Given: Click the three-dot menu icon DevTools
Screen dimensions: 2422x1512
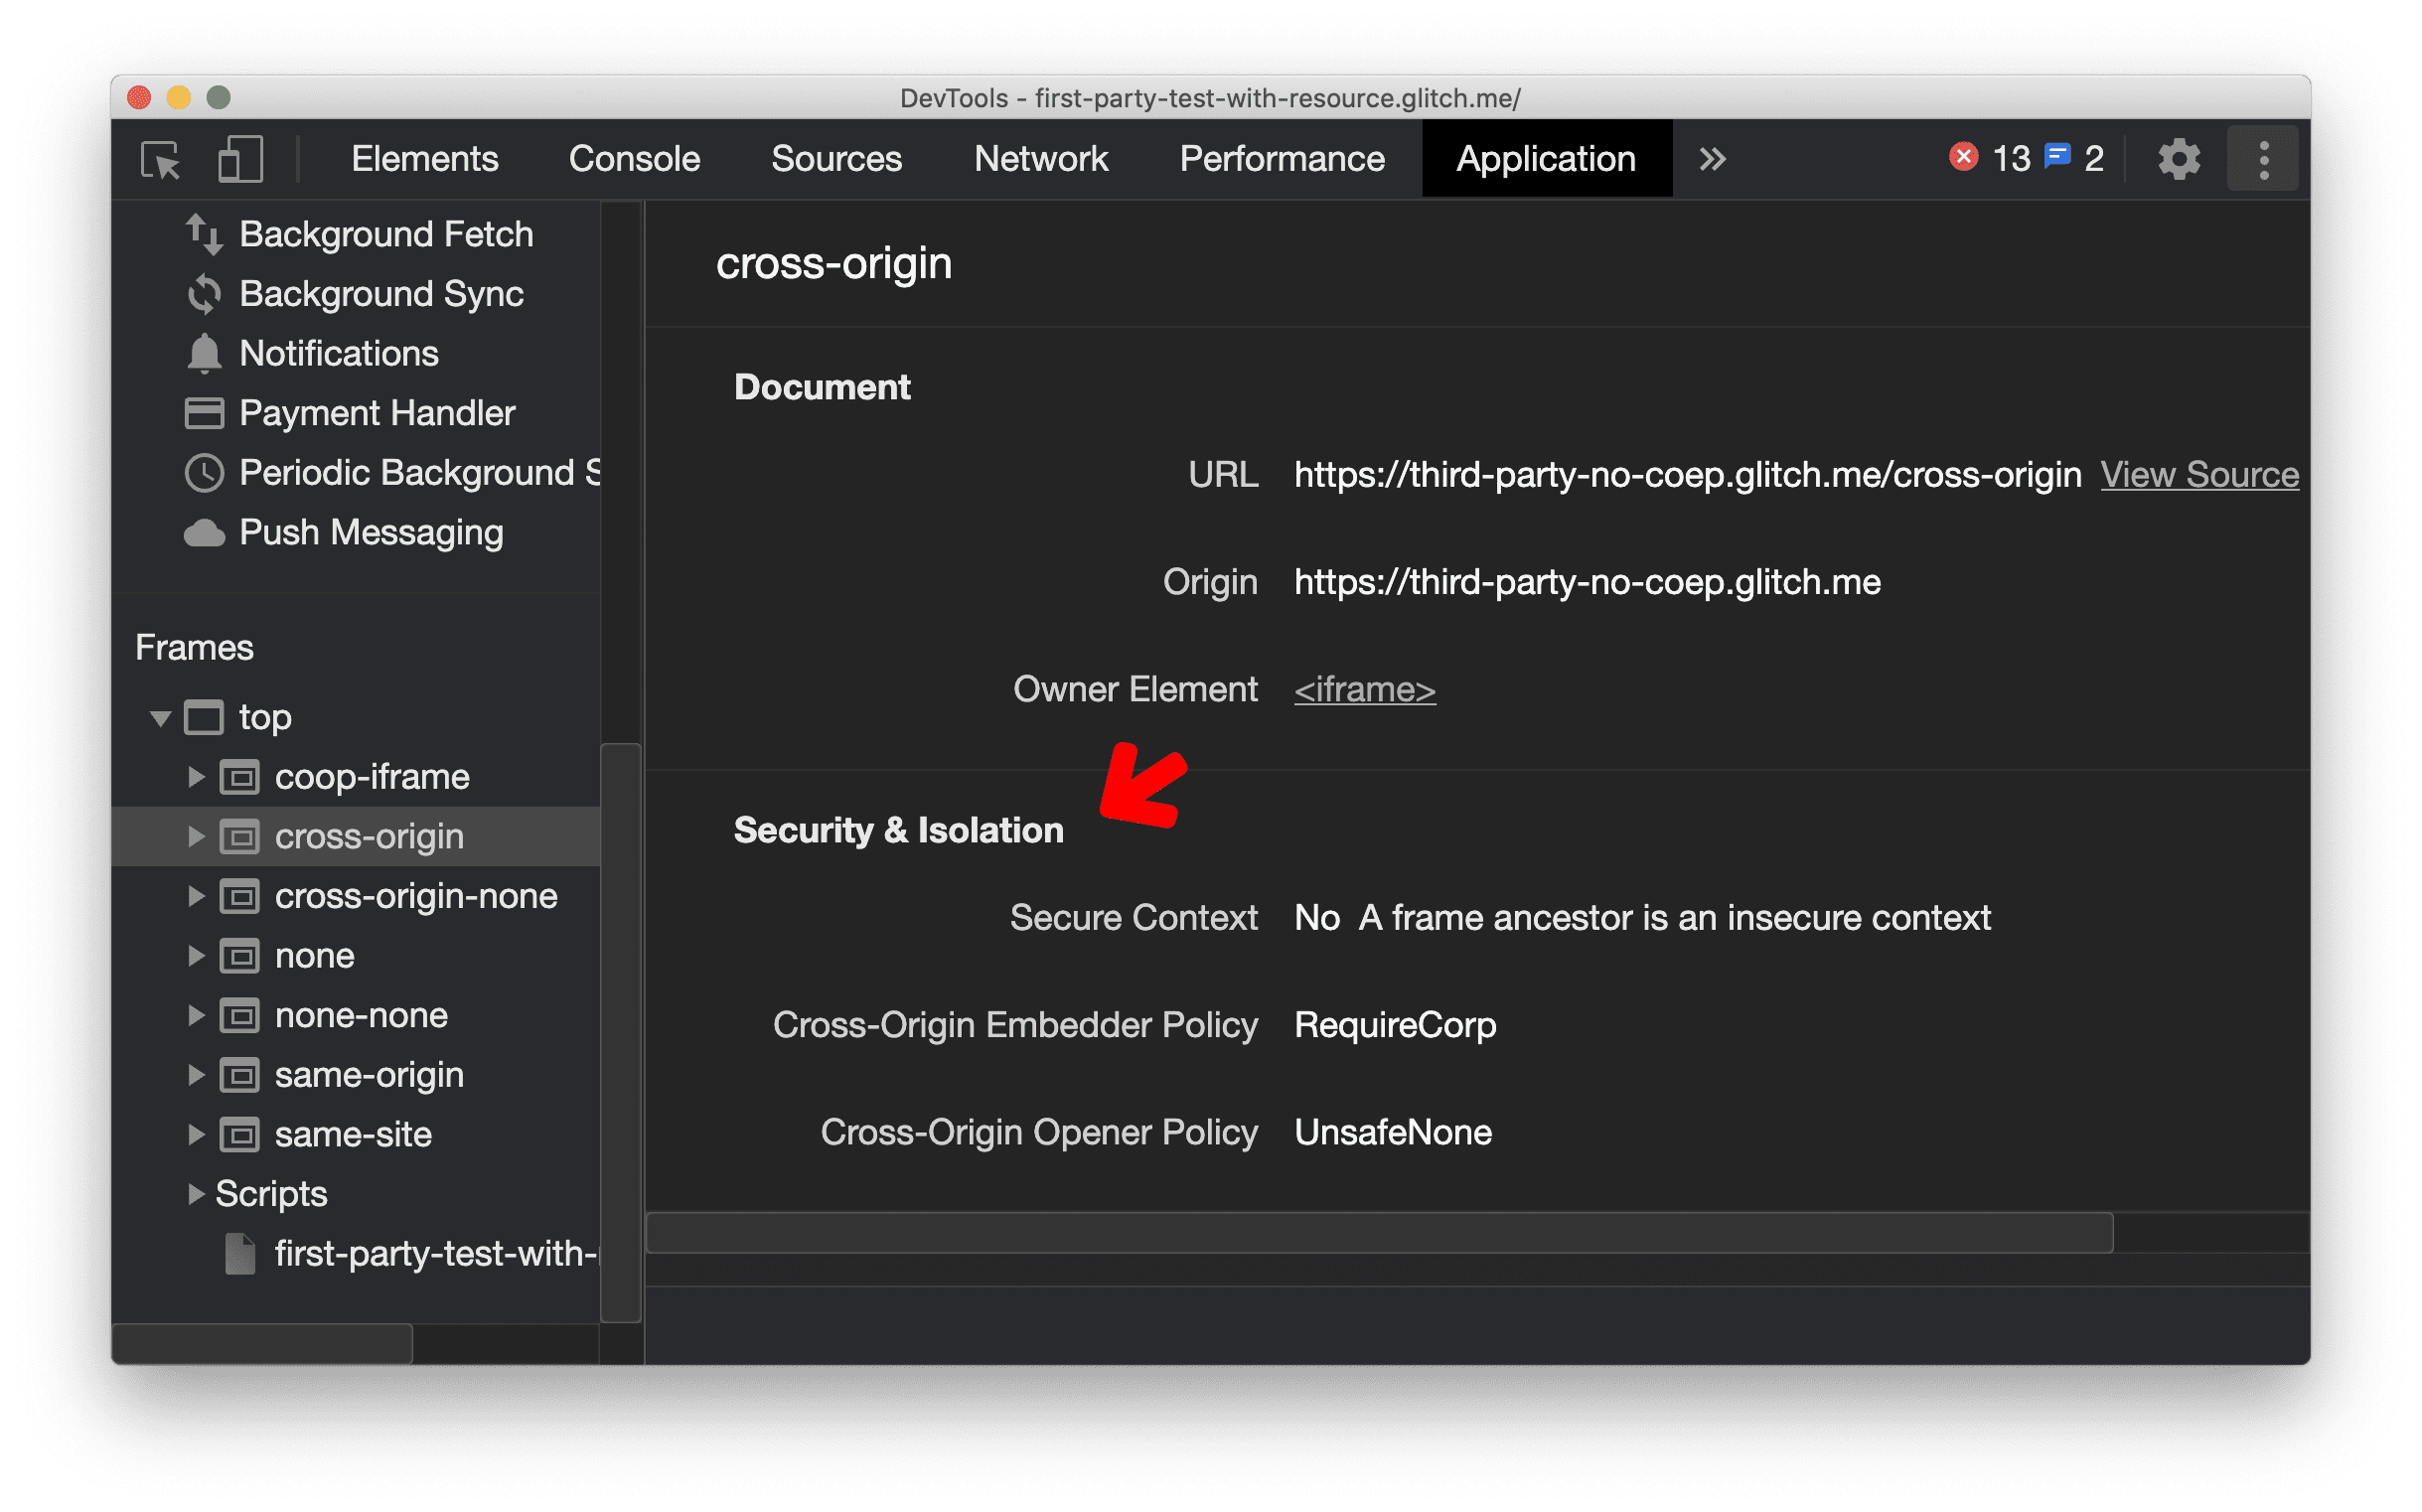Looking at the screenshot, I should pos(2264,160).
